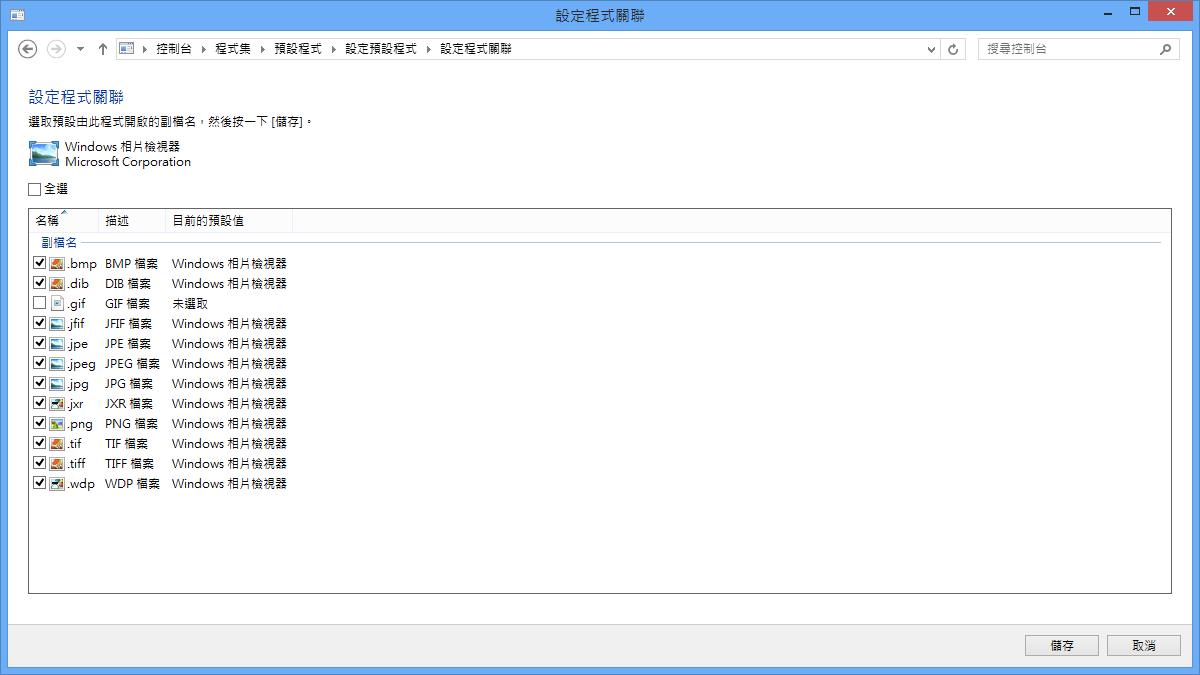The width and height of the screenshot is (1200, 675).
Task: Open the recent locations dropdown arrow
Action: click(x=80, y=49)
